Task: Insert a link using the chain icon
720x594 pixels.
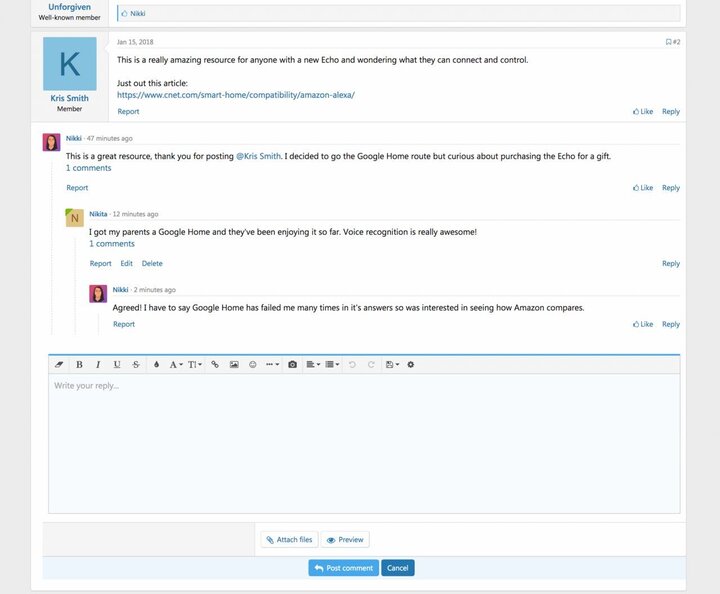Action: tap(215, 365)
